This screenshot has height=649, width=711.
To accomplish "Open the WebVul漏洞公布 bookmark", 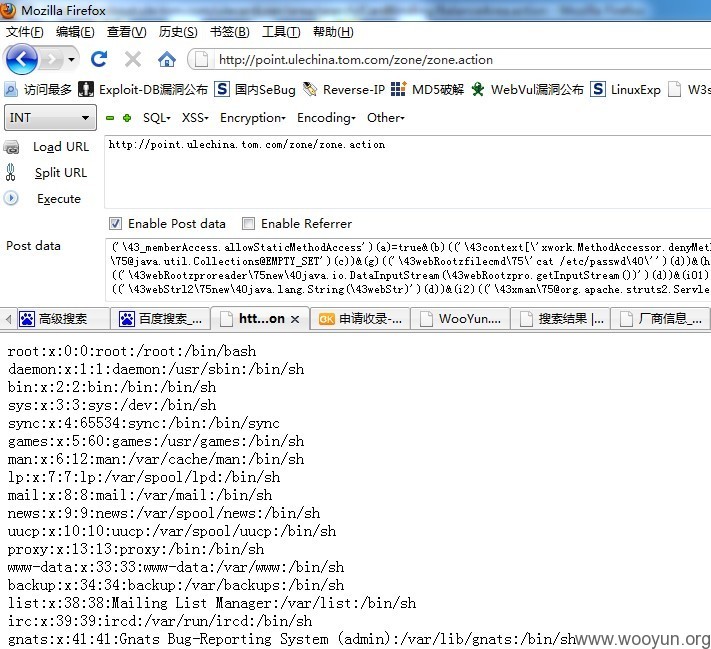I will pyautogui.click(x=527, y=89).
